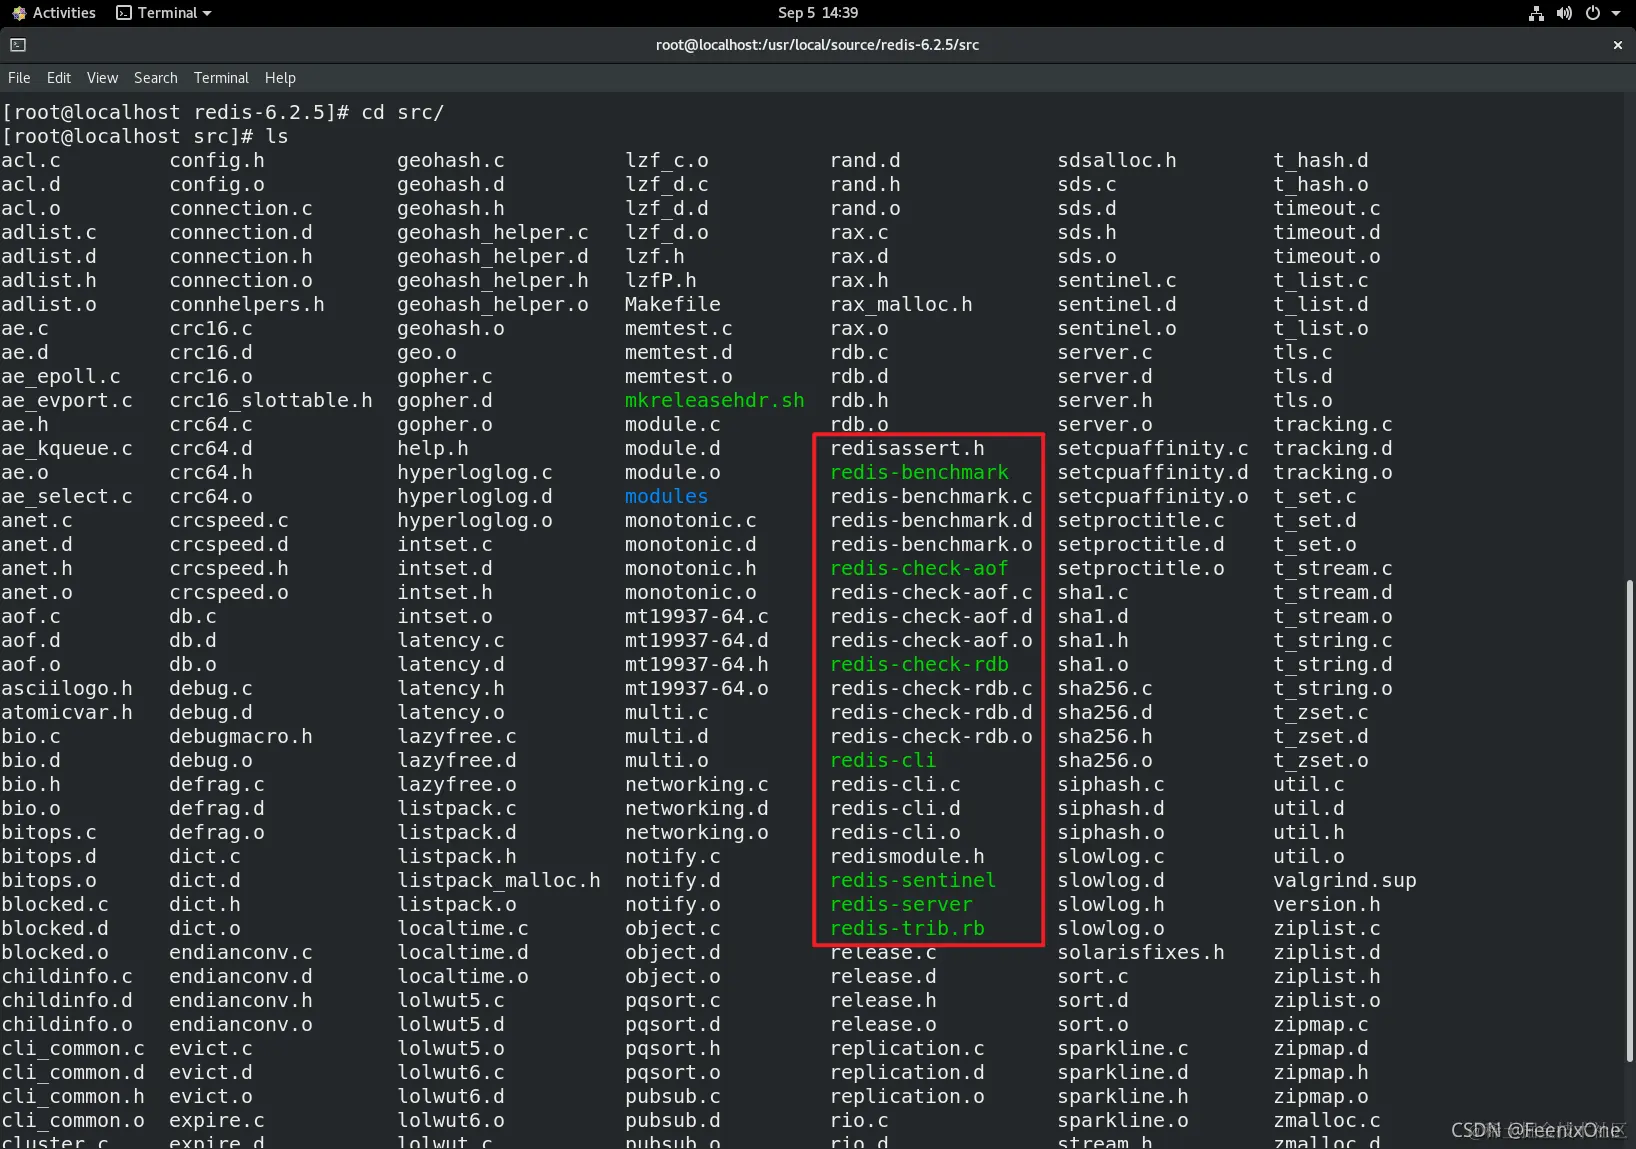
Task: Click the Makefile entry
Action: point(672,304)
